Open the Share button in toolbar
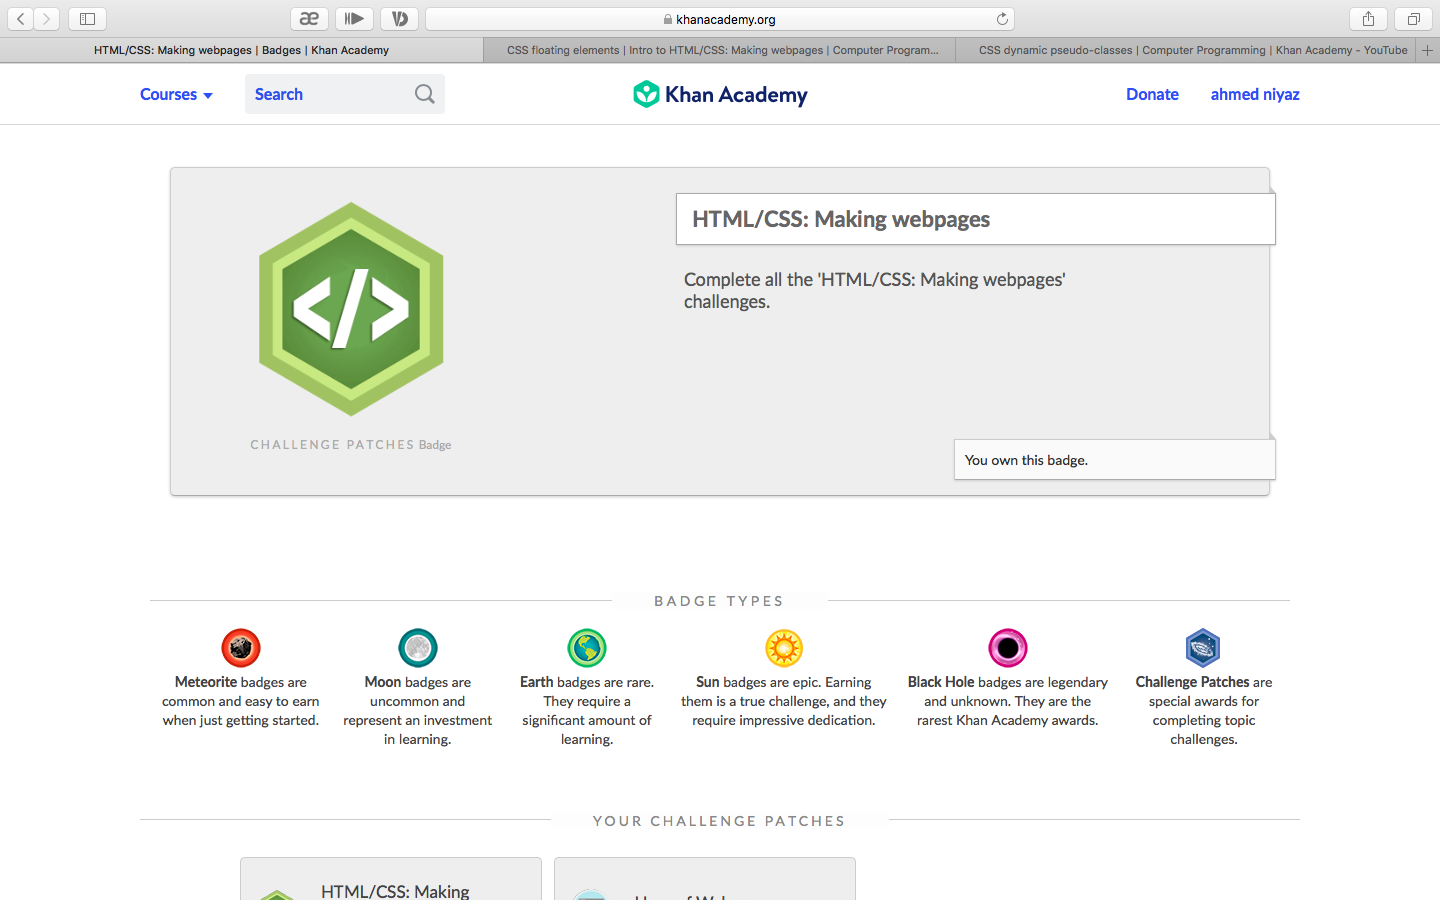Viewport: 1440px width, 900px height. click(x=1368, y=18)
